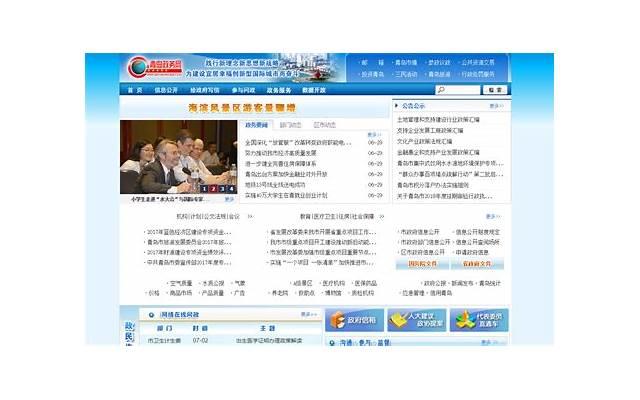Open the 医保药品 quick link
This screenshot has width=640, height=400.
pyautogui.click(x=366, y=283)
